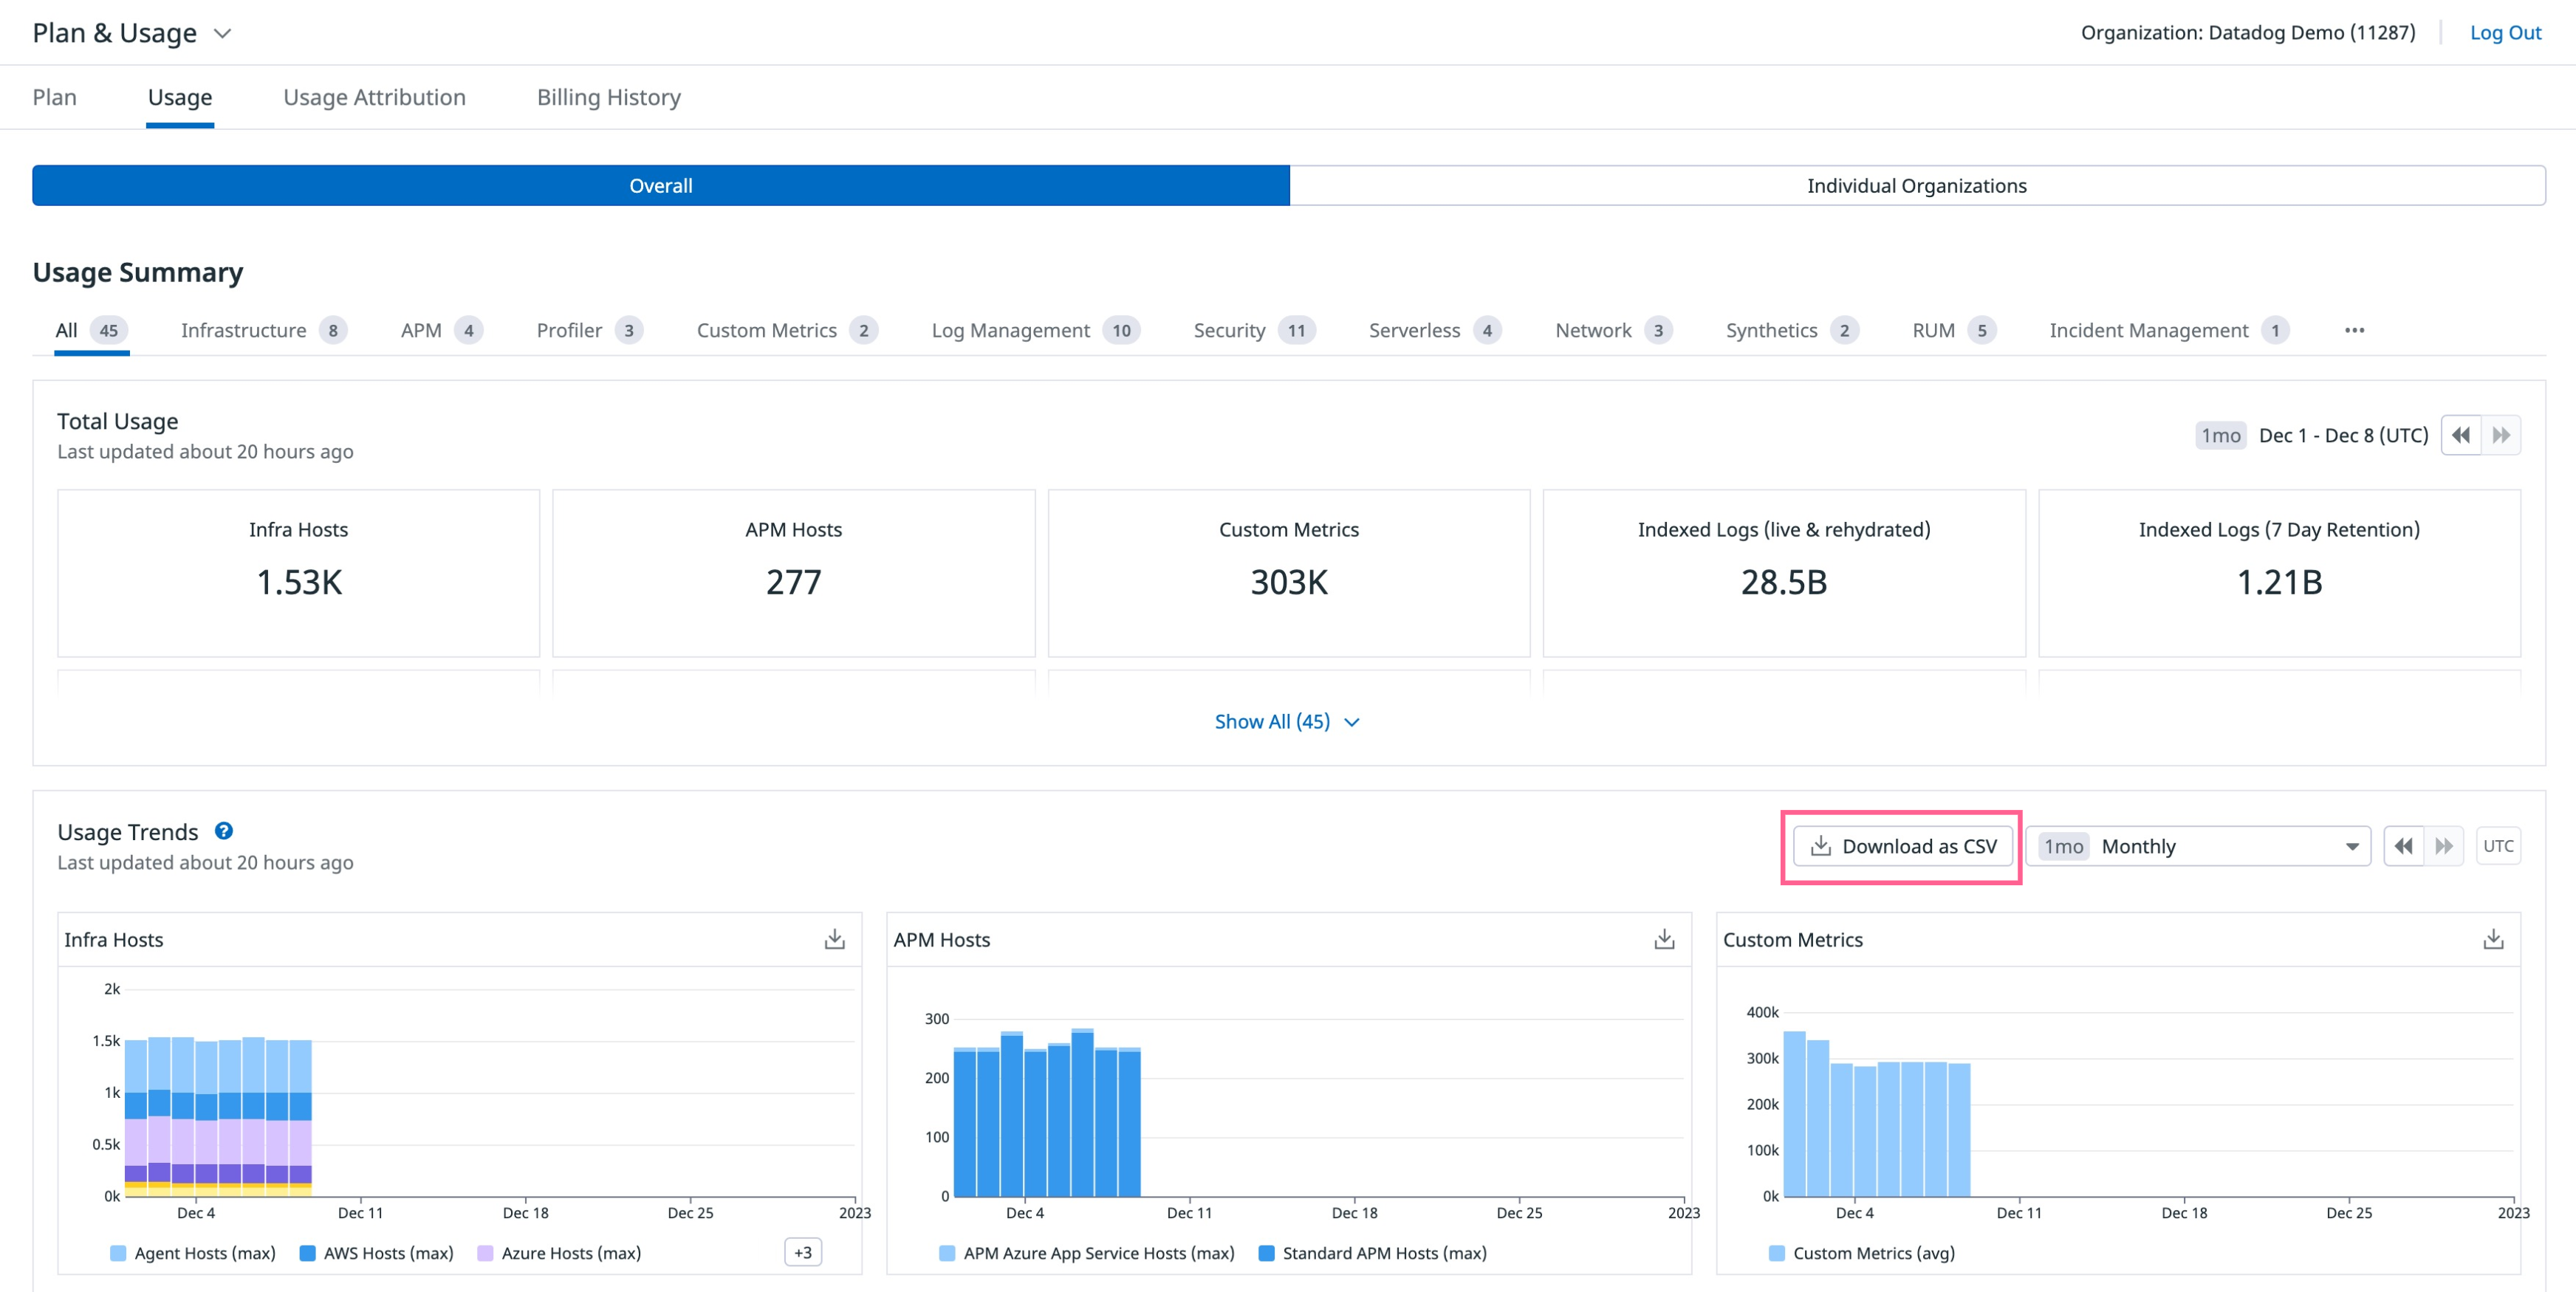Toggle Azure Hosts (max) legend swatch
This screenshot has height=1292, width=2576.
[x=485, y=1253]
